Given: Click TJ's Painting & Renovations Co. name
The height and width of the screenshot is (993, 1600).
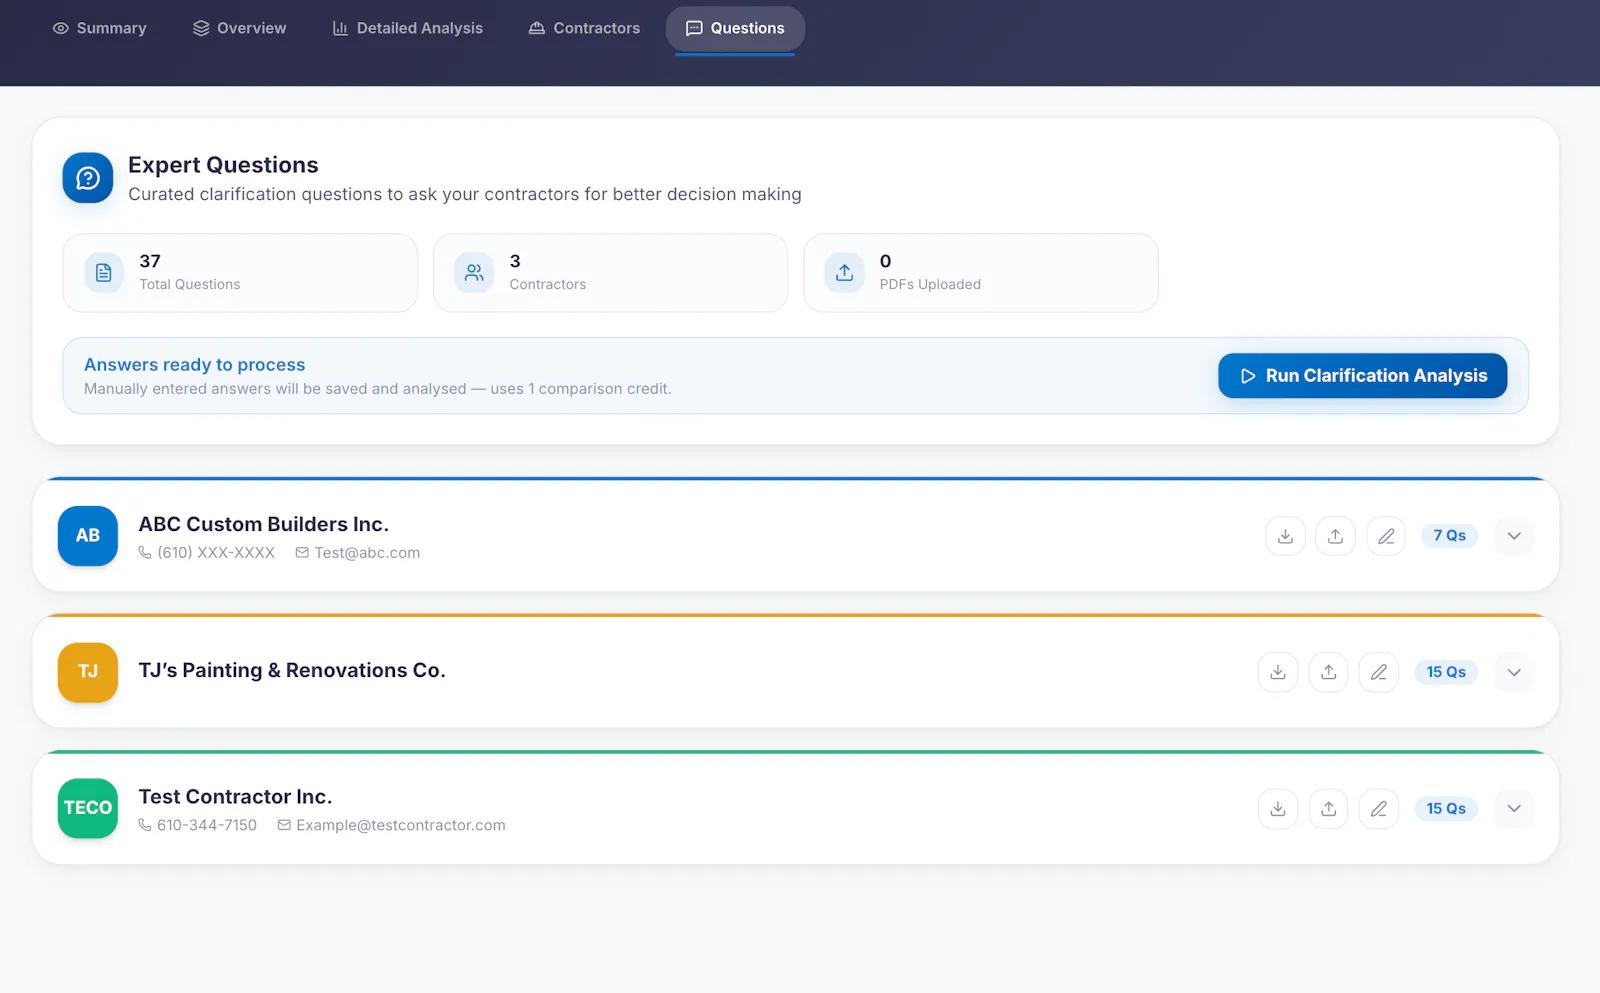Looking at the screenshot, I should point(292,670).
